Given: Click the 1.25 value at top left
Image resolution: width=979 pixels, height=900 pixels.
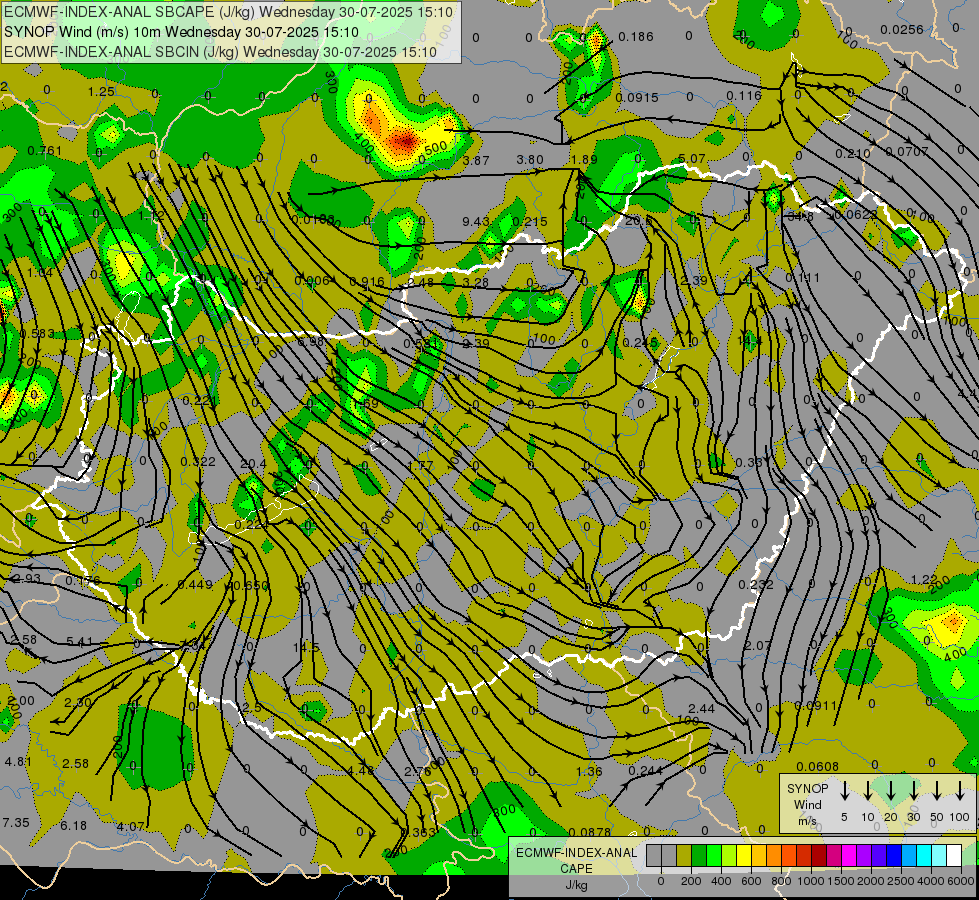Looking at the screenshot, I should point(101,92).
